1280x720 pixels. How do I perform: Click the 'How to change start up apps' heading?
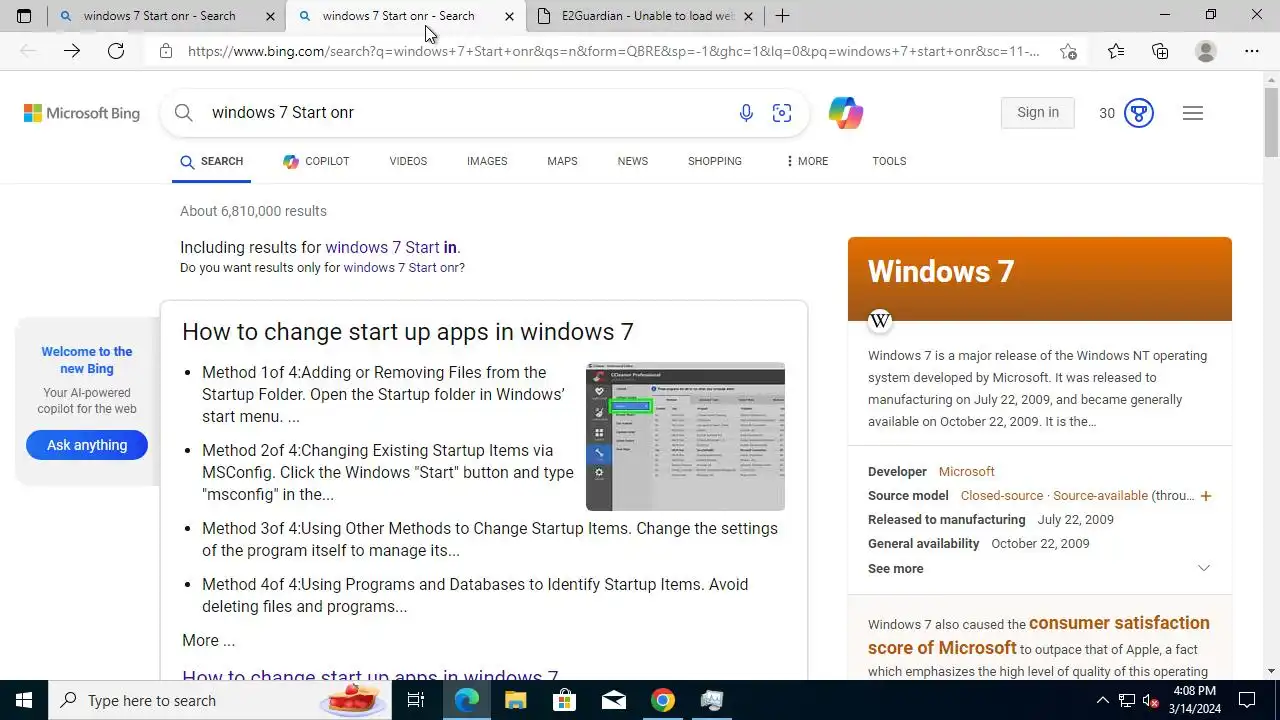coord(408,332)
